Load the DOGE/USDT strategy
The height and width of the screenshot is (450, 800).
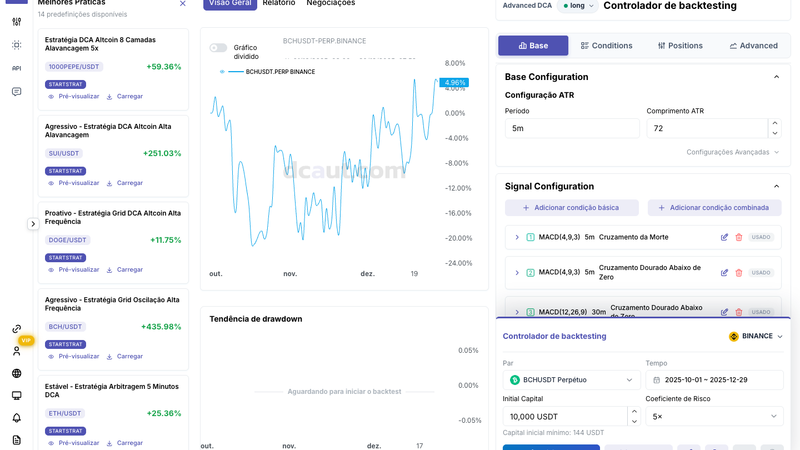pyautogui.click(x=124, y=270)
